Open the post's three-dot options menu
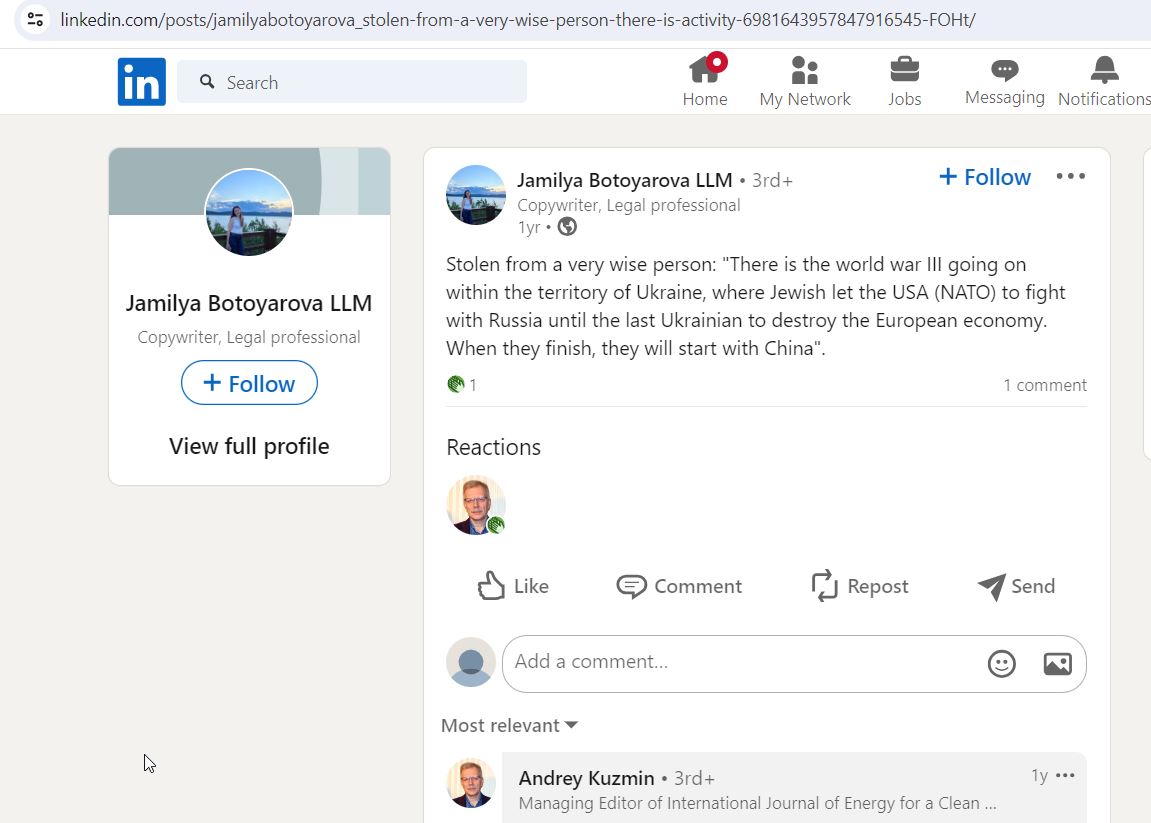Screen dimensions: 1151x823 click(1070, 176)
